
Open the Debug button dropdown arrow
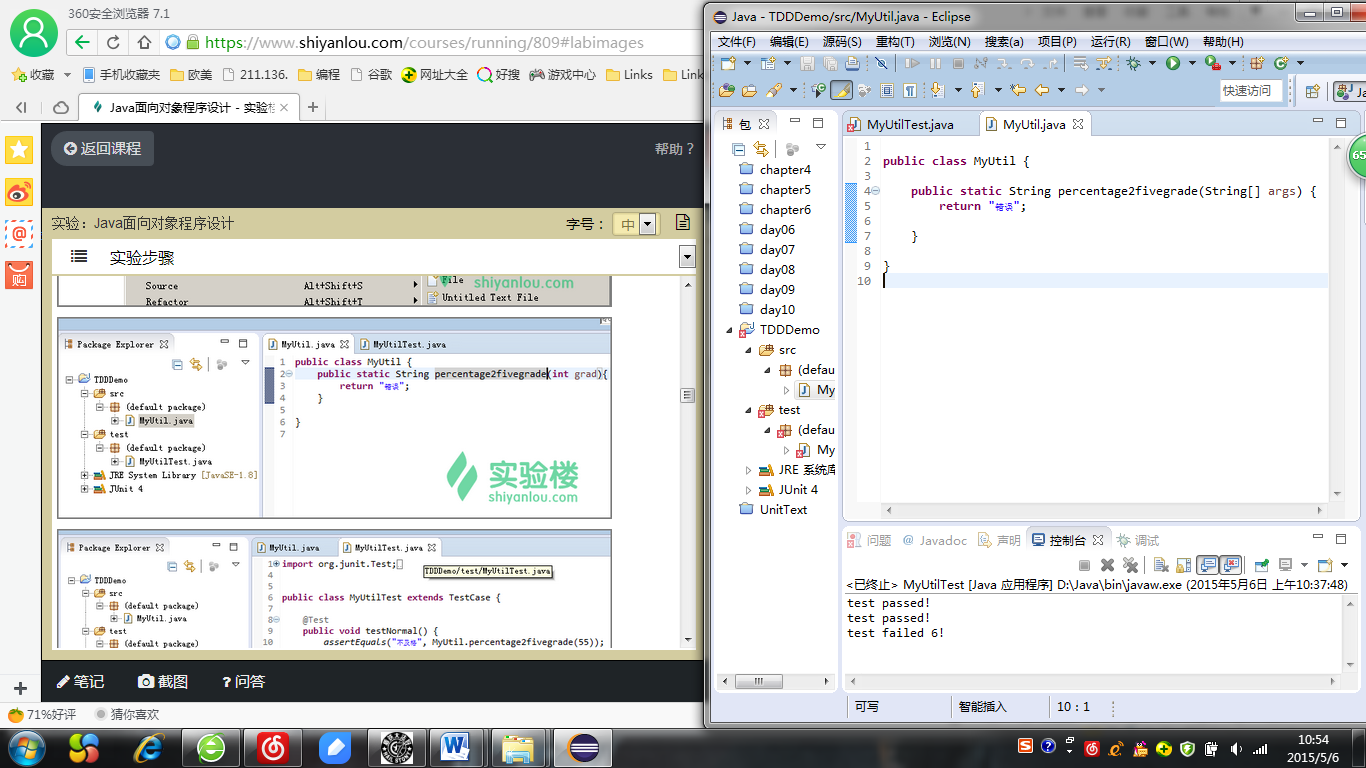pyautogui.click(x=1152, y=63)
